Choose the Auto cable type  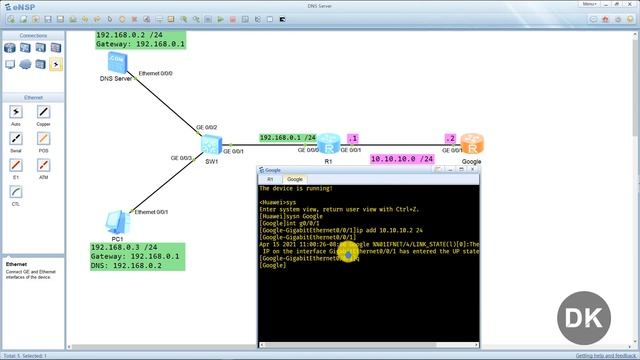16,112
